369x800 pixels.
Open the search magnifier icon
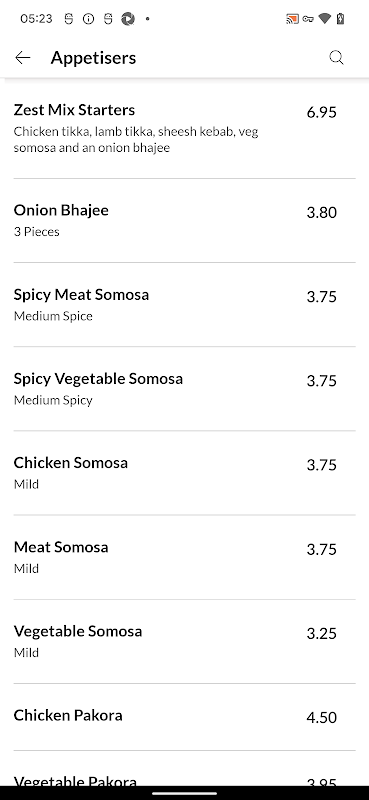pos(336,58)
